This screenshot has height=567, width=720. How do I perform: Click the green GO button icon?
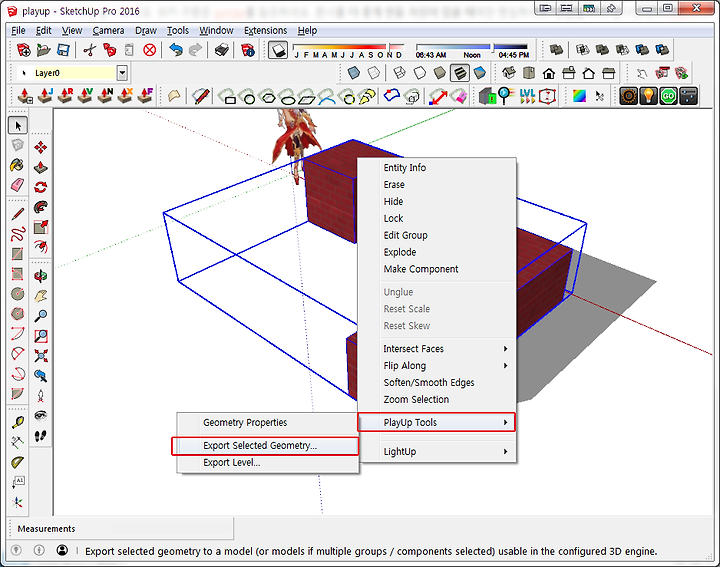pos(668,96)
